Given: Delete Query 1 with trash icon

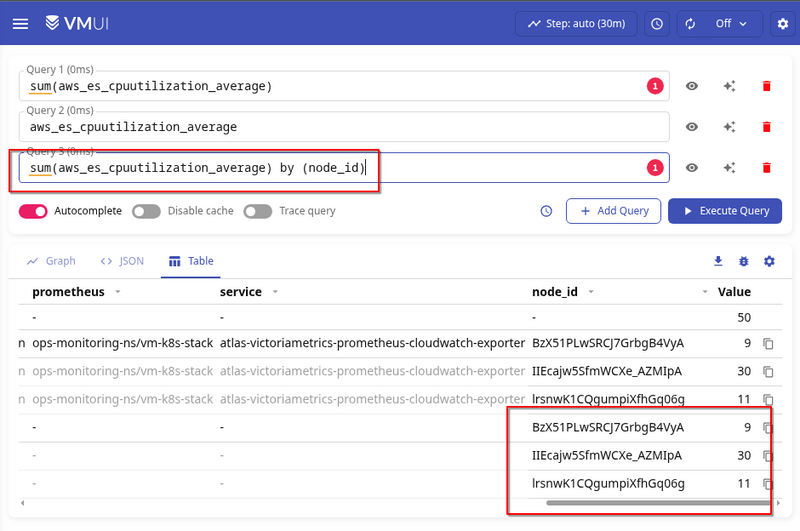Looking at the screenshot, I should (x=767, y=86).
